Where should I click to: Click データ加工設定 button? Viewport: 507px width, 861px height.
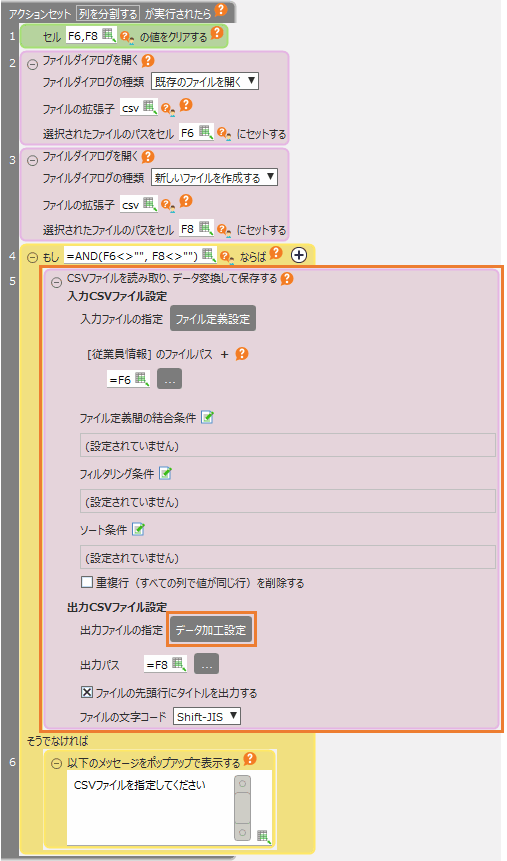[x=211, y=630]
